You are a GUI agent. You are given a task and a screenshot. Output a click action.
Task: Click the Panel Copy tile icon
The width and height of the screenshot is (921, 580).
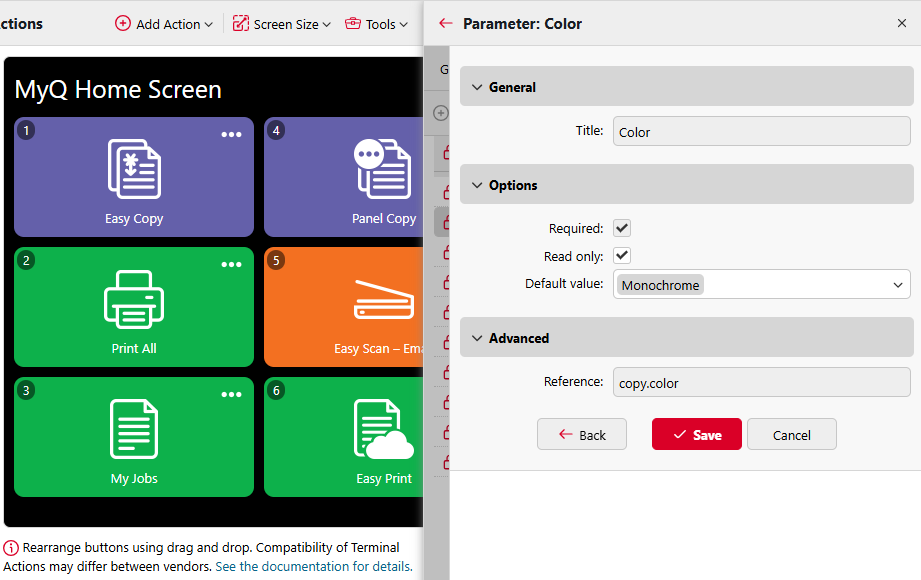point(383,169)
